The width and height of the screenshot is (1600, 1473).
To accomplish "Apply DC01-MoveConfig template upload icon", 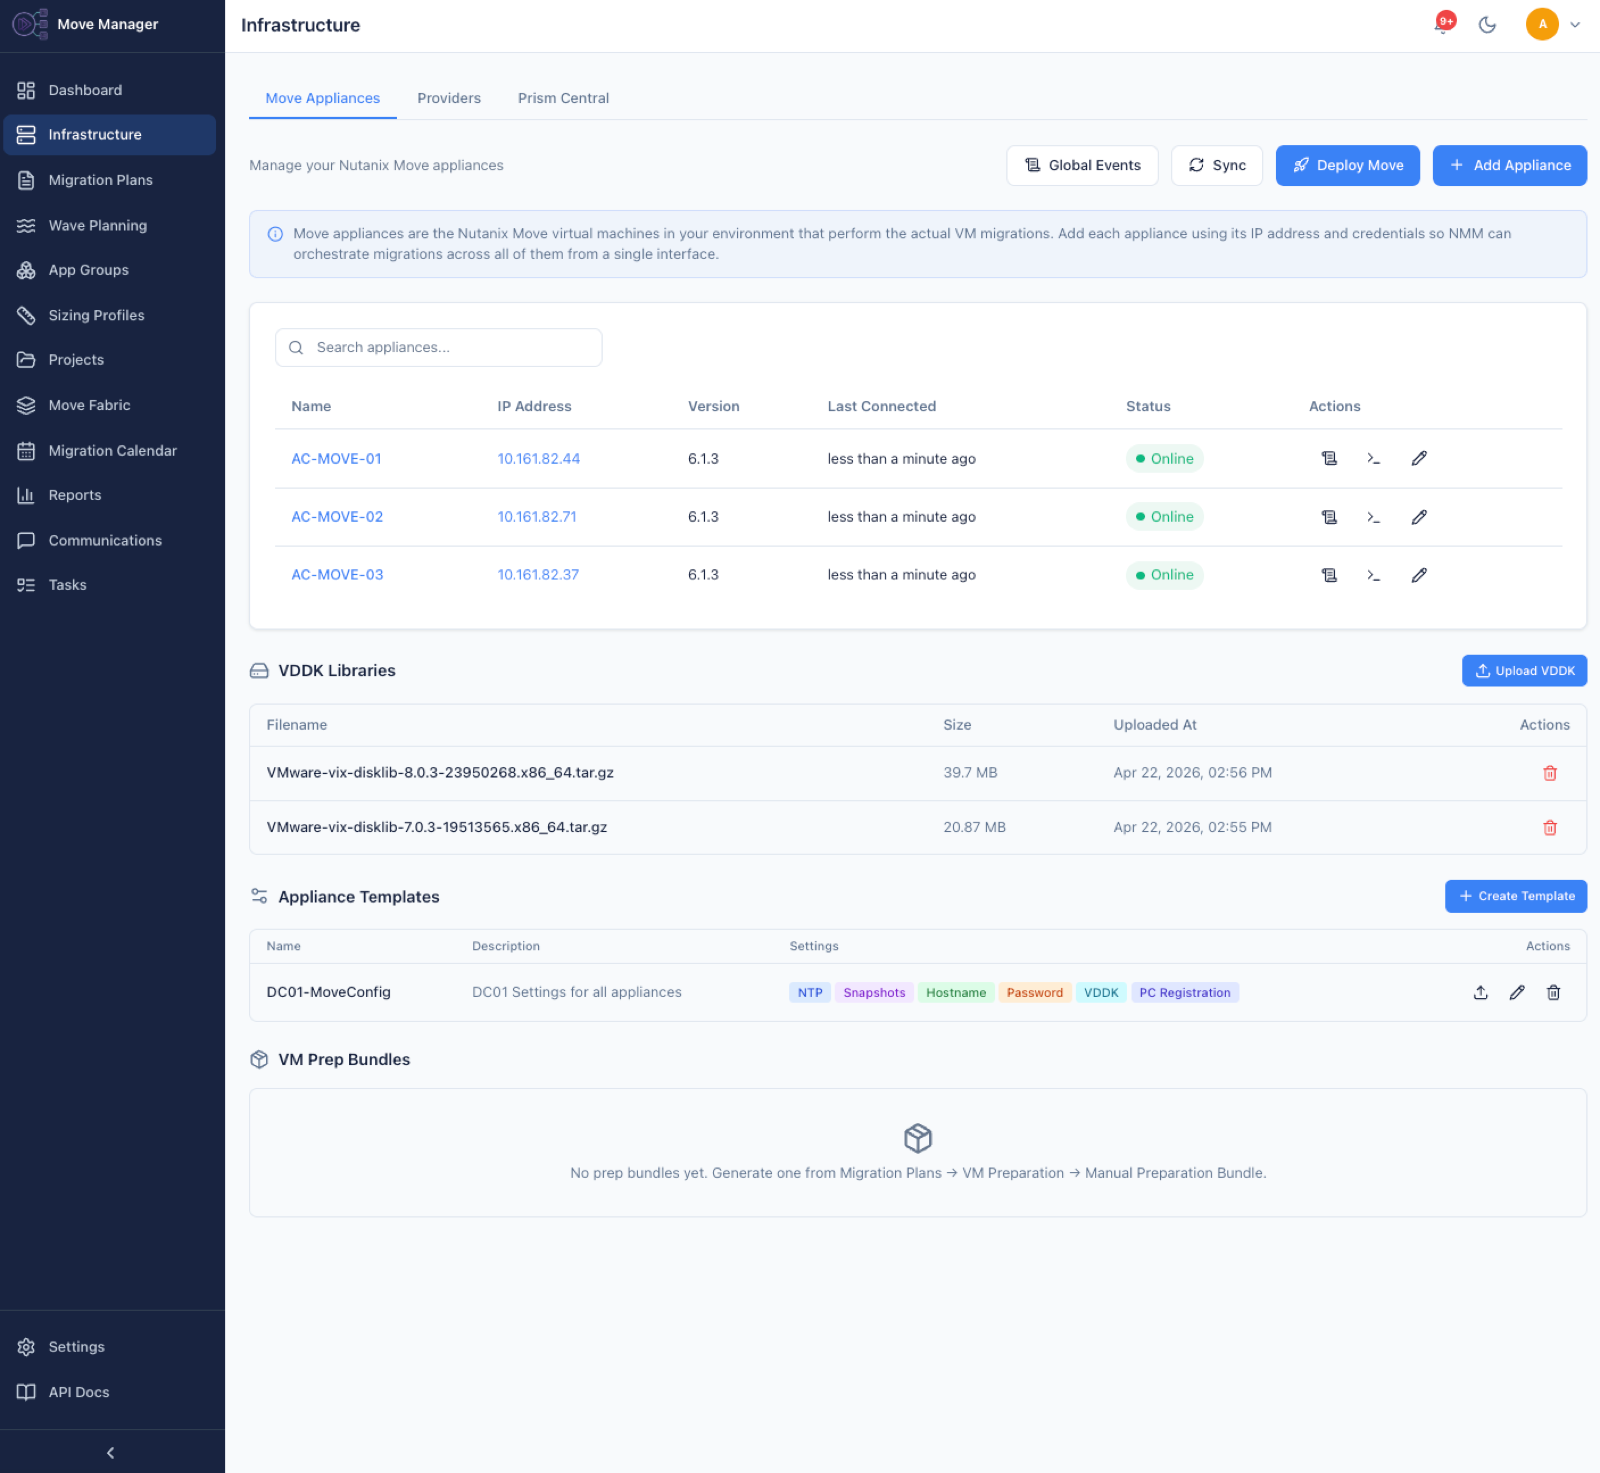I will click(x=1481, y=992).
